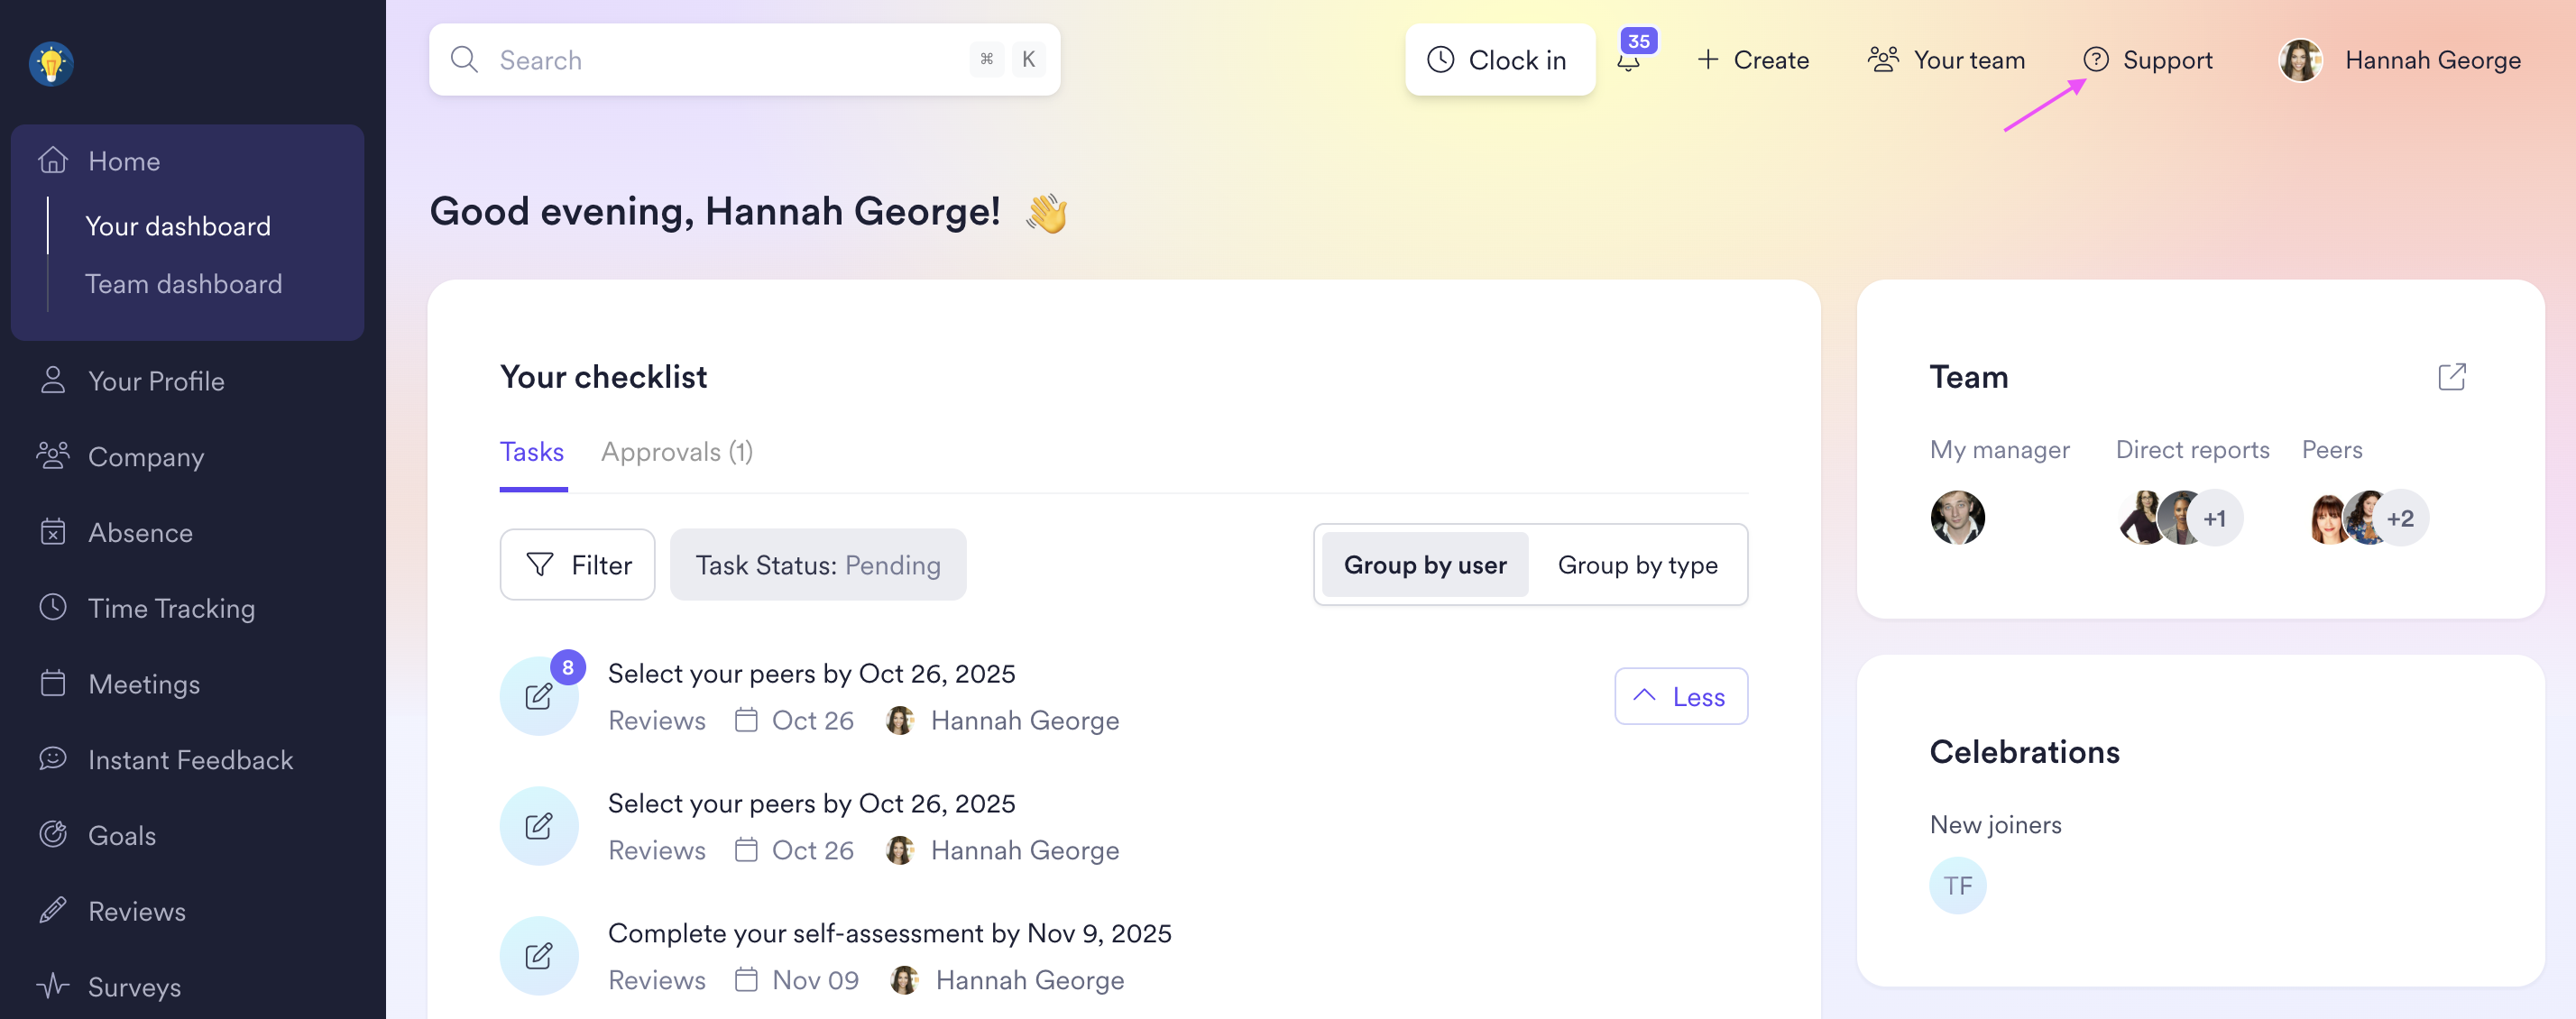
Task: Switch to Approvals (1) tab
Action: [x=676, y=452]
